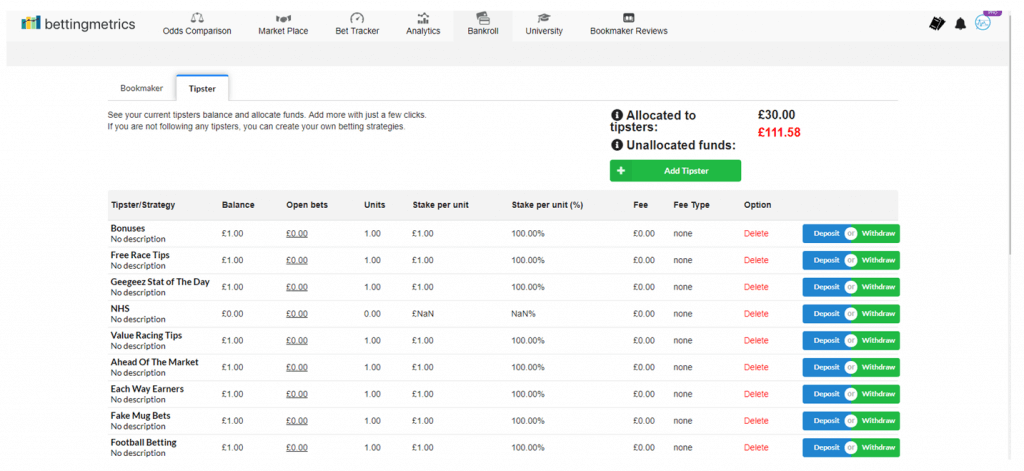Click the notification bell icon
Screen dimensions: 1024x471
point(960,24)
